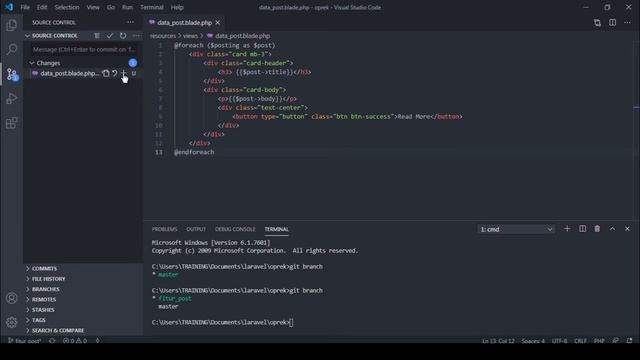Split the terminal panel
Viewport: 640px width, 360px height.
(x=582, y=229)
